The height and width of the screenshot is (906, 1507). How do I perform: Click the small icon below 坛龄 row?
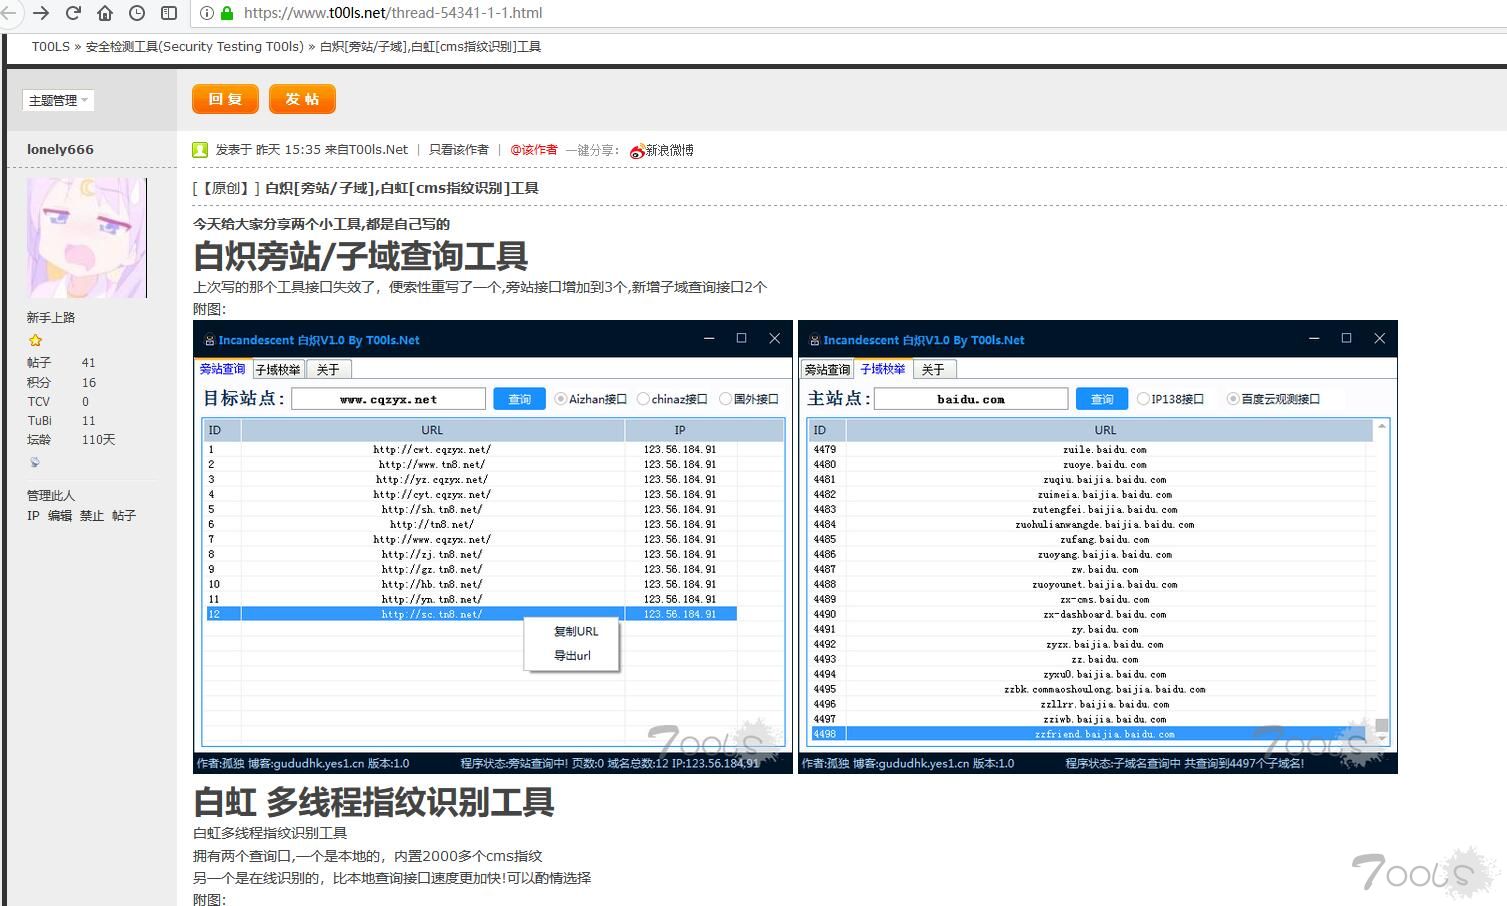point(35,462)
